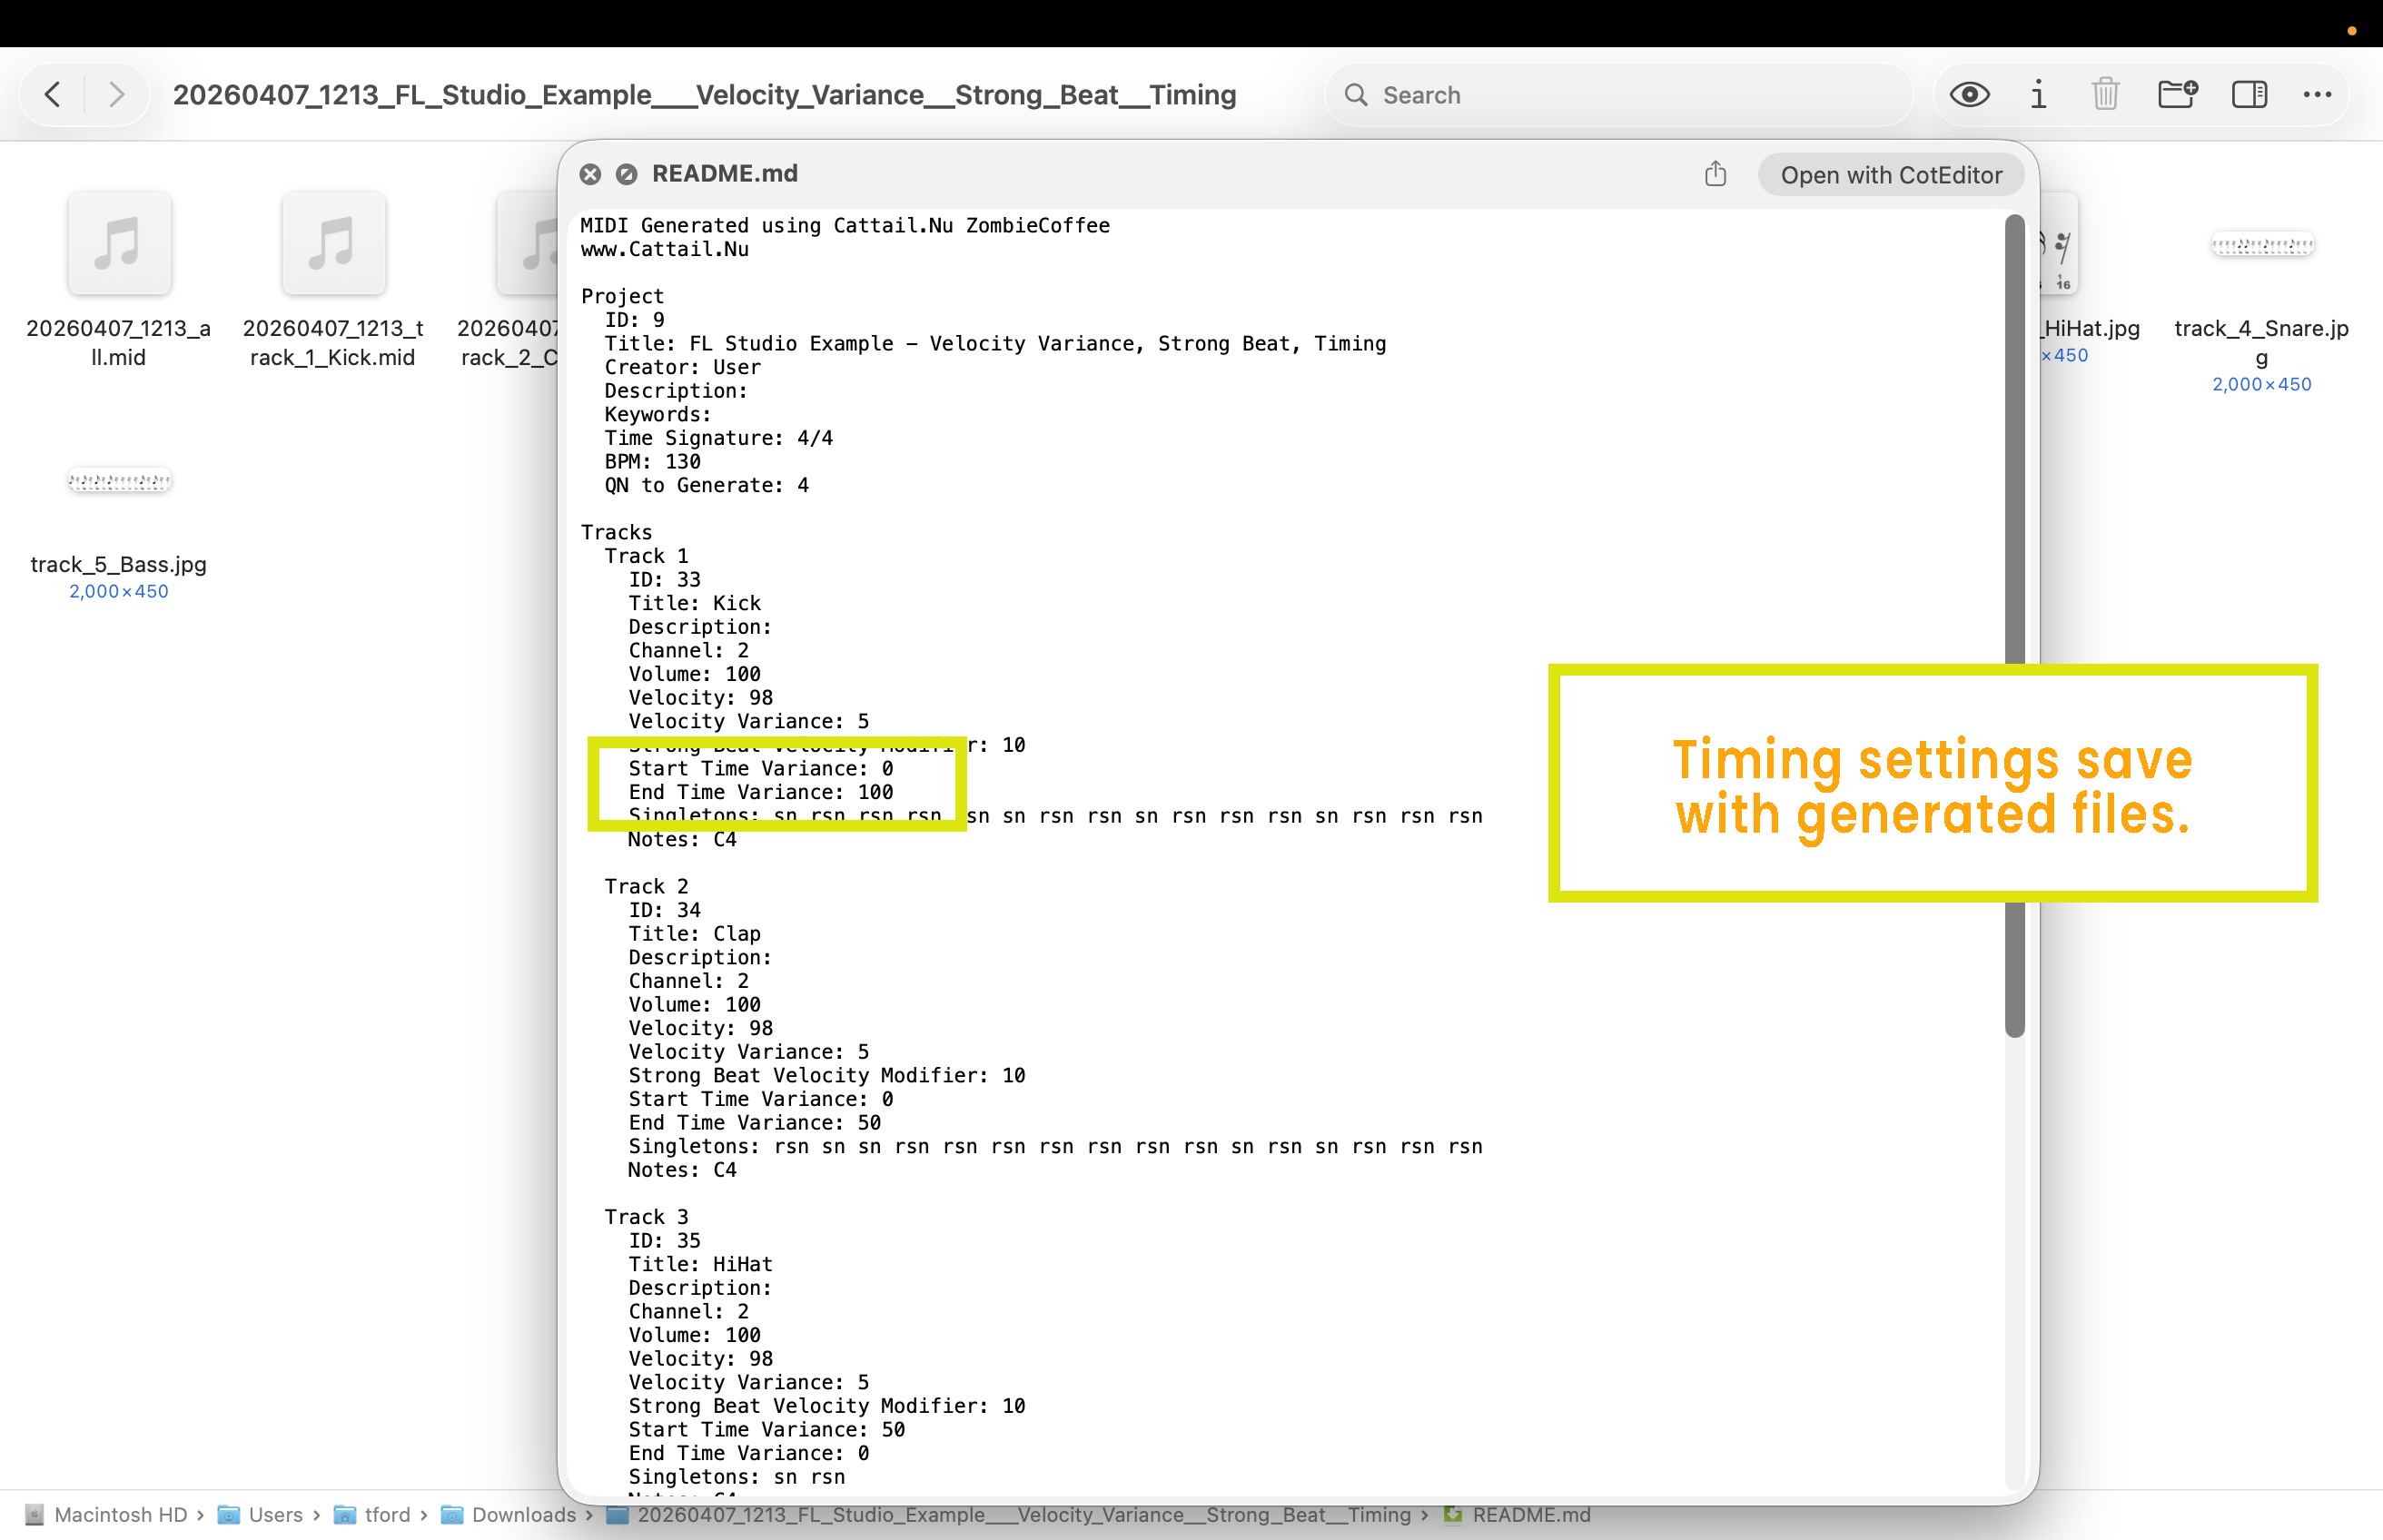This screenshot has height=1540, width=2383.
Task: Click the markup disable icon beside README.md
Action: click(x=626, y=174)
